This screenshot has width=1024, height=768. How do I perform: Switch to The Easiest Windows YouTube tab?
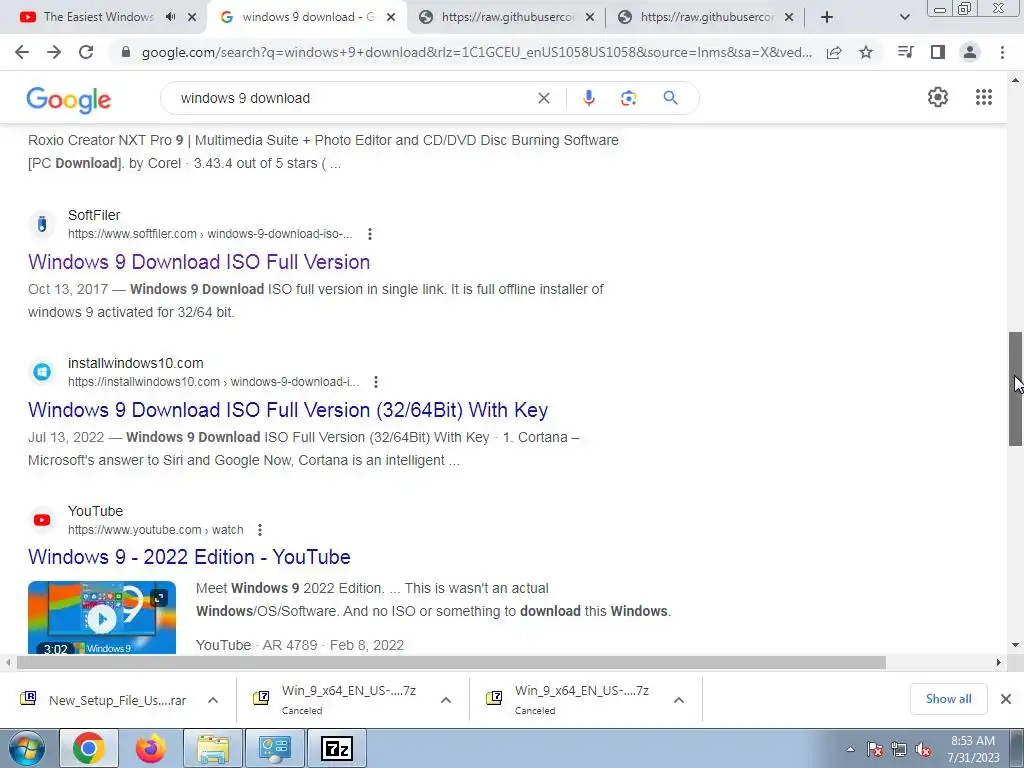click(98, 17)
